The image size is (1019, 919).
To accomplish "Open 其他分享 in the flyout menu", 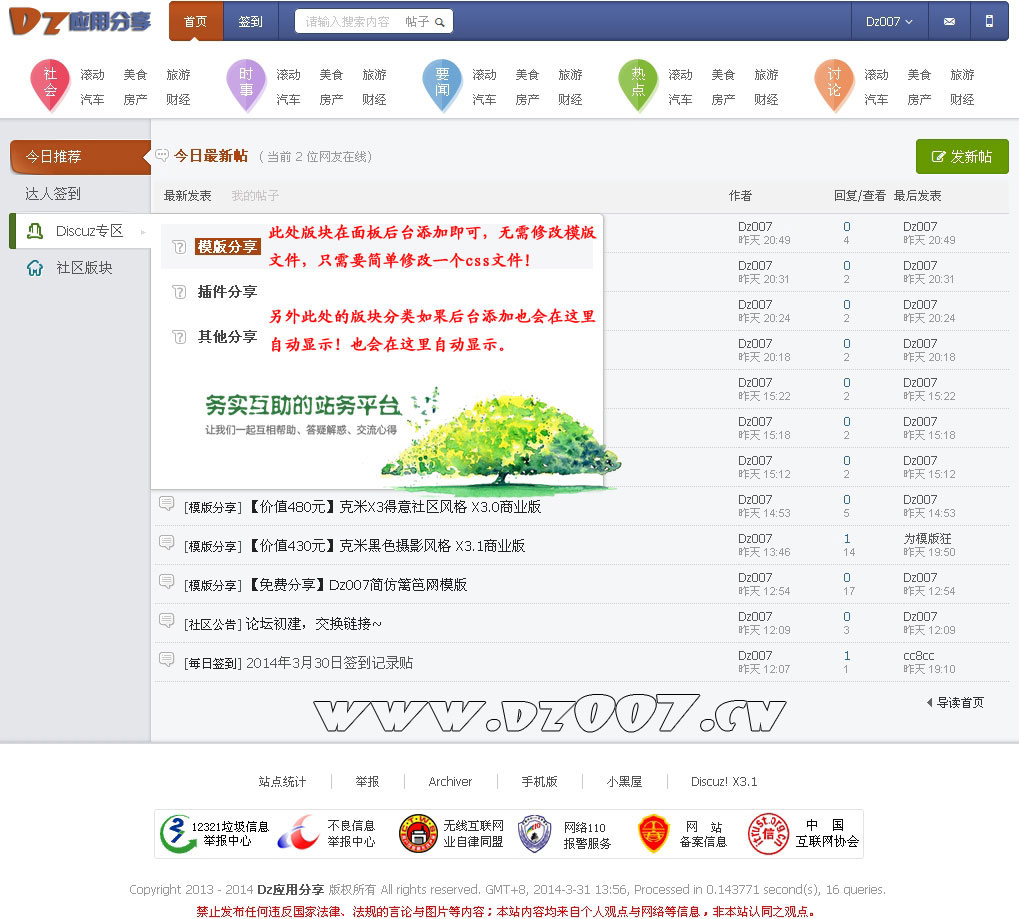I will tap(227, 337).
